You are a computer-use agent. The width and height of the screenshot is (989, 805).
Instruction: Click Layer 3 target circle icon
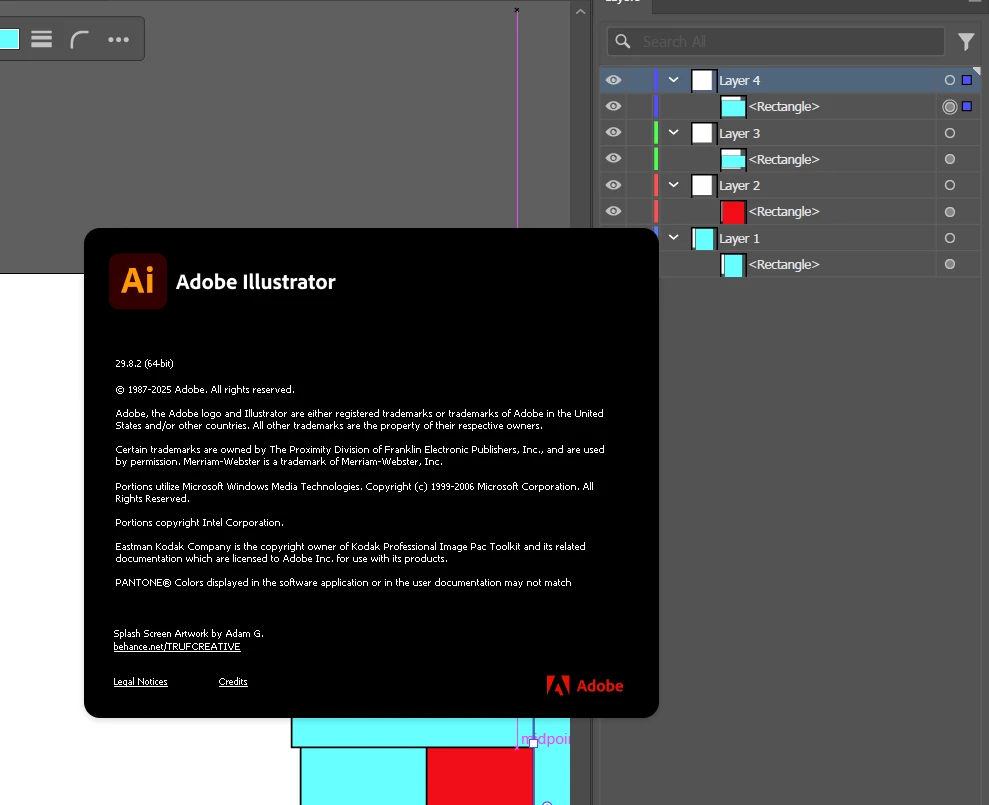tap(949, 133)
